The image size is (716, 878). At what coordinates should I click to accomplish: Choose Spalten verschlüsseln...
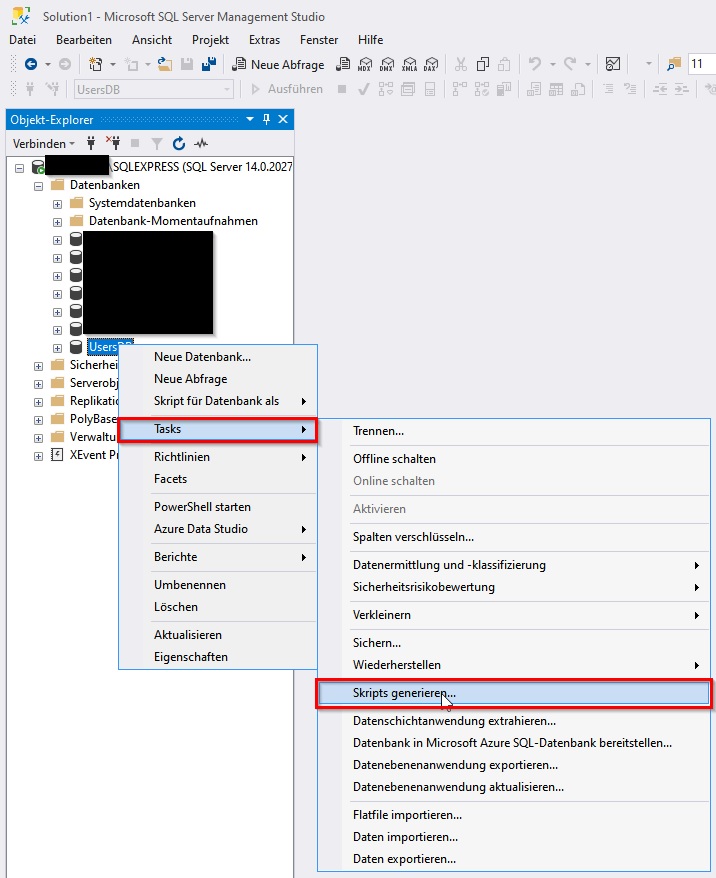[514, 537]
